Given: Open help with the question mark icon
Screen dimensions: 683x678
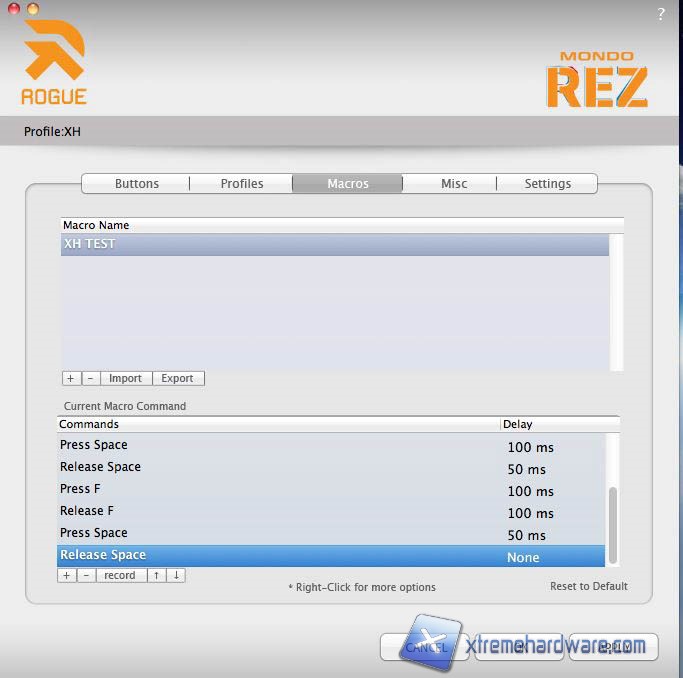Looking at the screenshot, I should 661,14.
